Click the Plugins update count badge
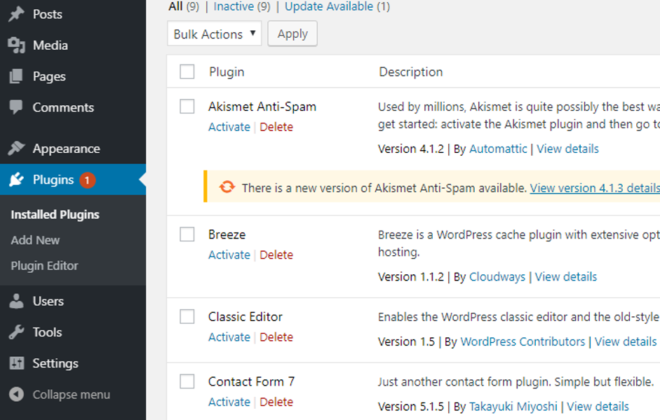660x420 pixels. click(x=87, y=180)
